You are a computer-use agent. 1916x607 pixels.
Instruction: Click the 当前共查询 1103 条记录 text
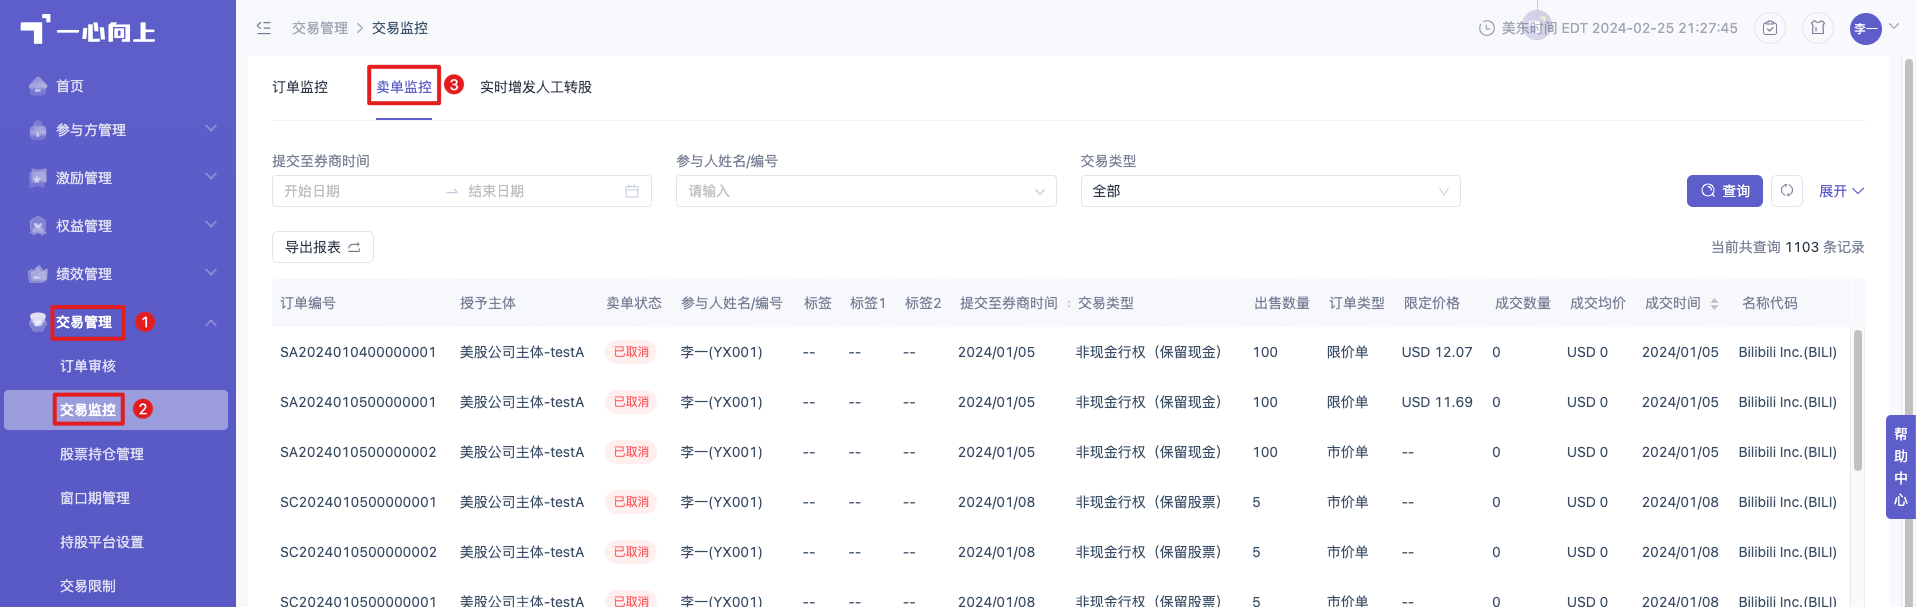[x=1788, y=247]
